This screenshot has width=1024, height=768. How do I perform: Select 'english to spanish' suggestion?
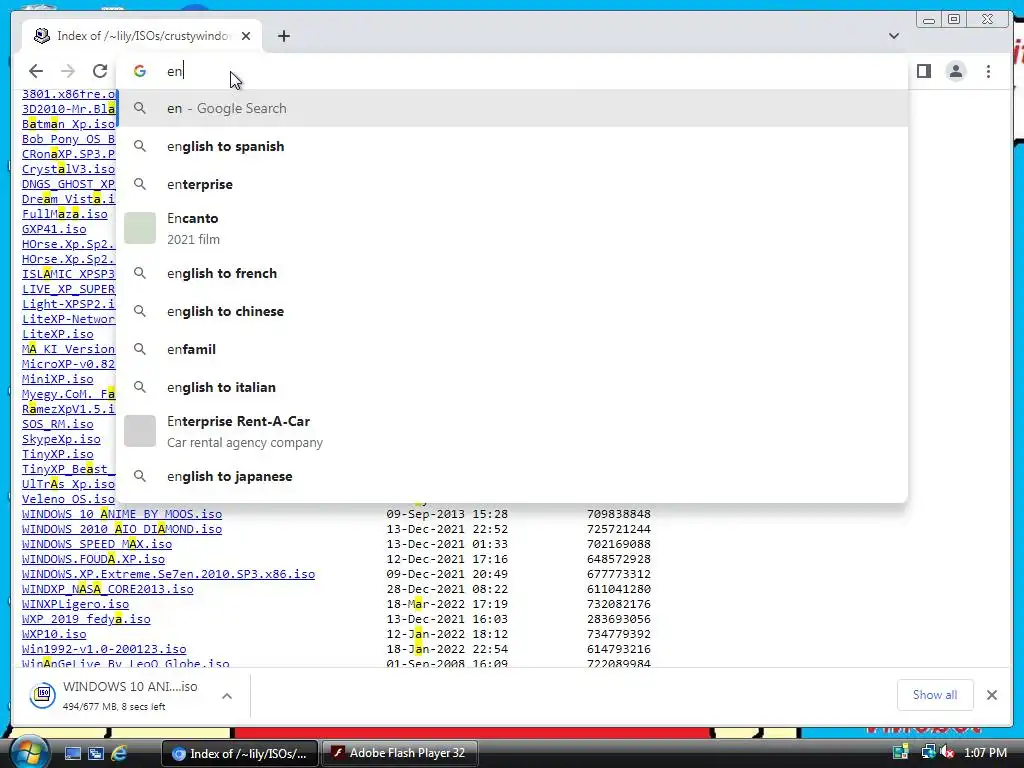point(512,146)
